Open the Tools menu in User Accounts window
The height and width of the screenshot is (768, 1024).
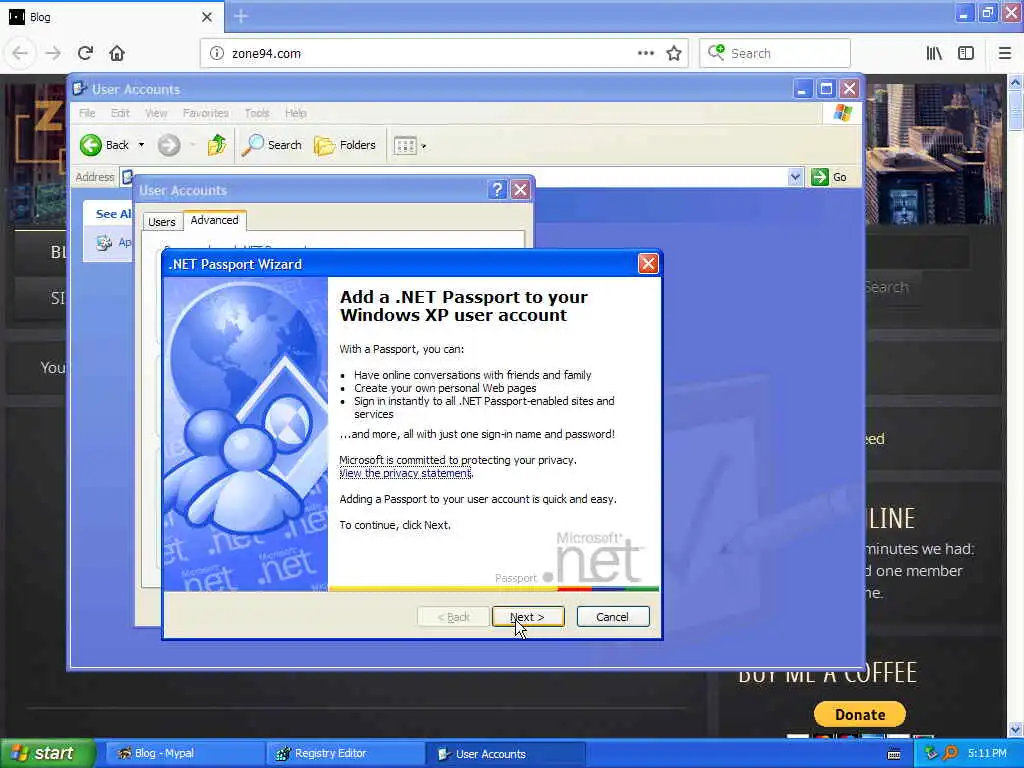point(257,113)
